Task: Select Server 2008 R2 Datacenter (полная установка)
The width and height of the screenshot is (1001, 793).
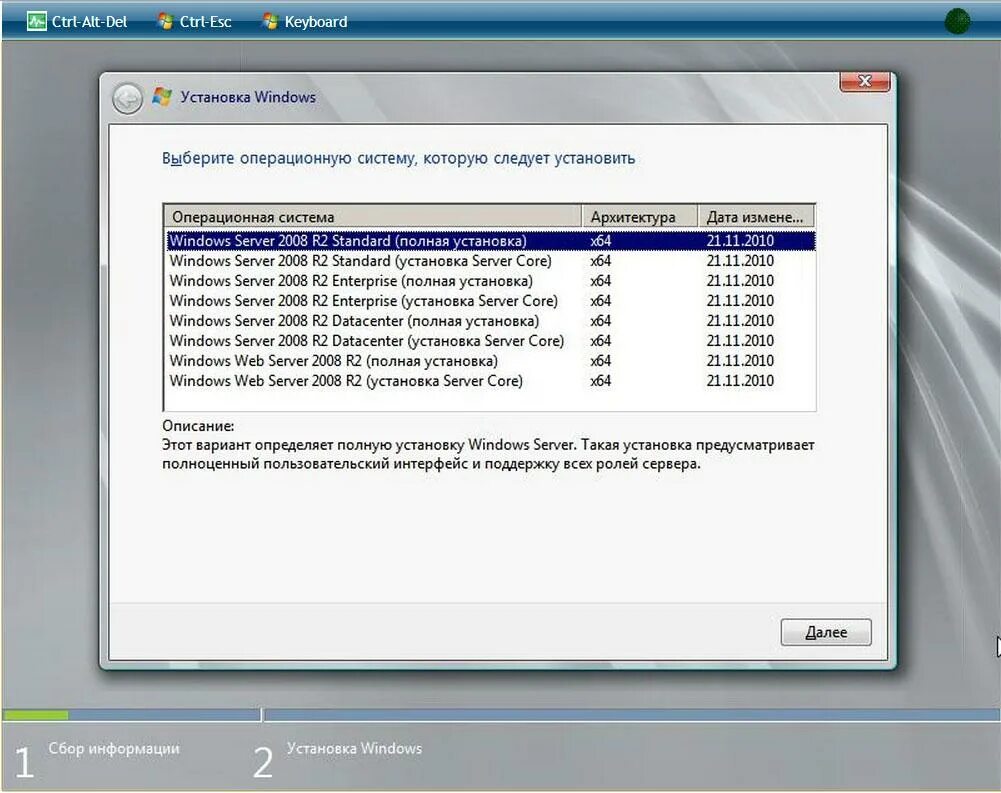Action: click(x=490, y=321)
